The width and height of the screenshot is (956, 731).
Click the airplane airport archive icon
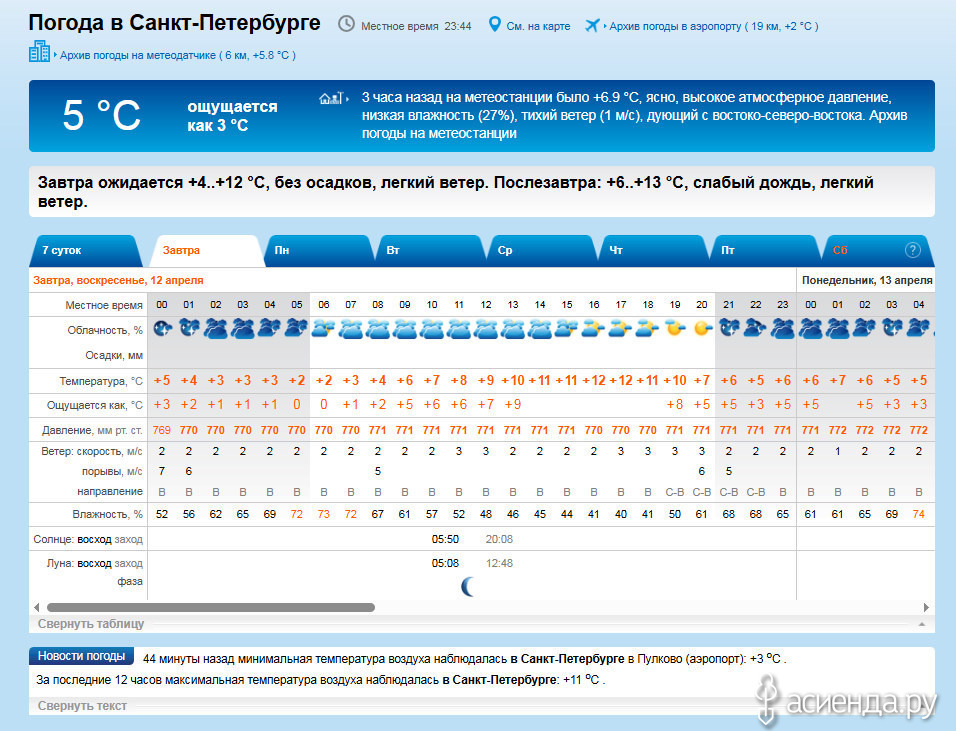[591, 25]
